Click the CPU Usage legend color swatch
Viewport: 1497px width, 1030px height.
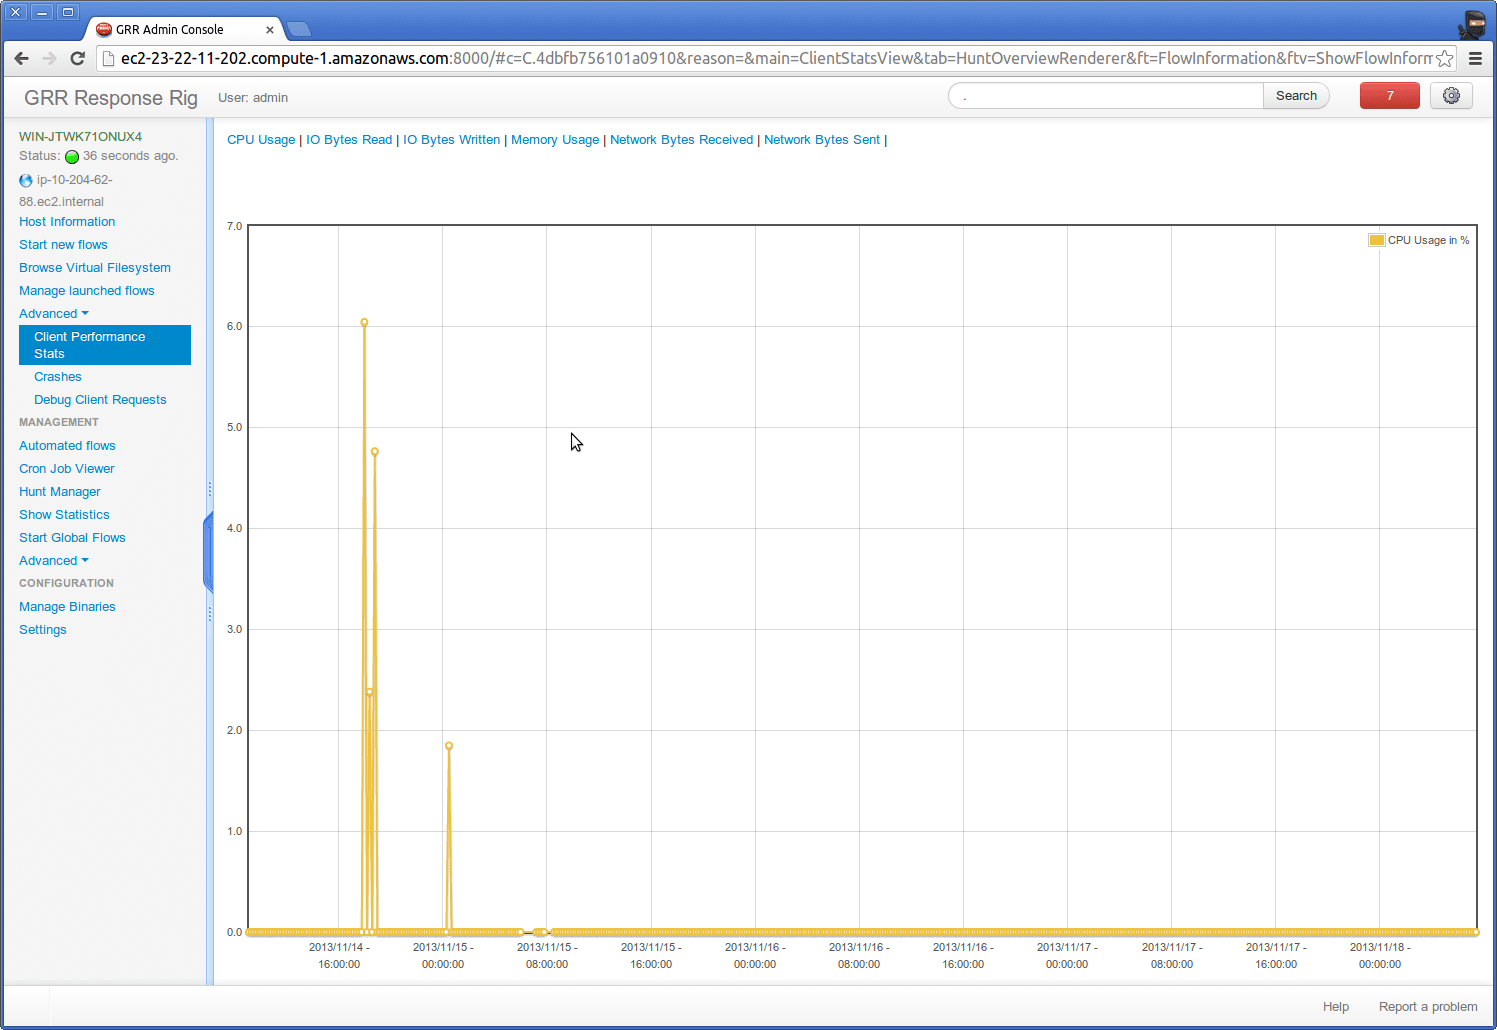pyautogui.click(x=1377, y=240)
